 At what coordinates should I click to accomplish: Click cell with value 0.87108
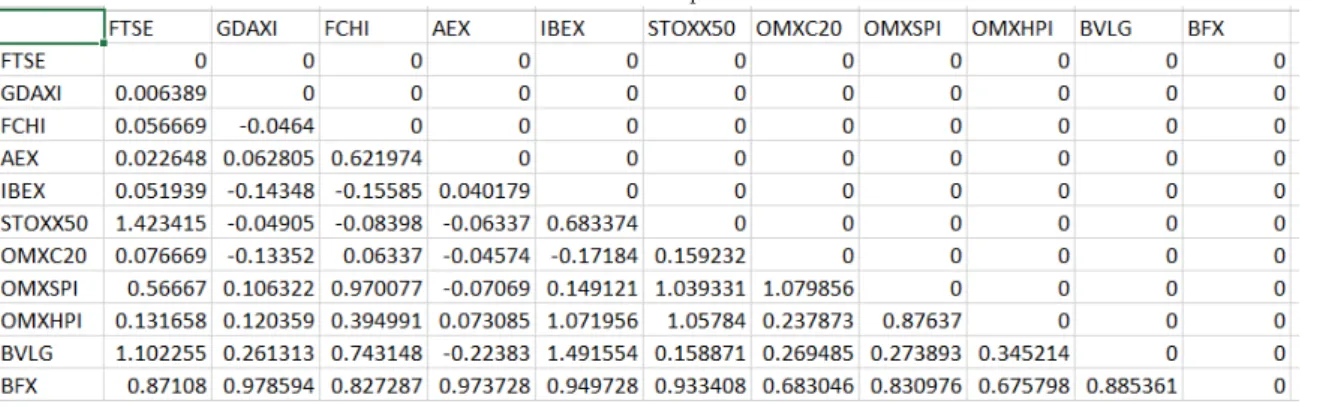[159, 385]
